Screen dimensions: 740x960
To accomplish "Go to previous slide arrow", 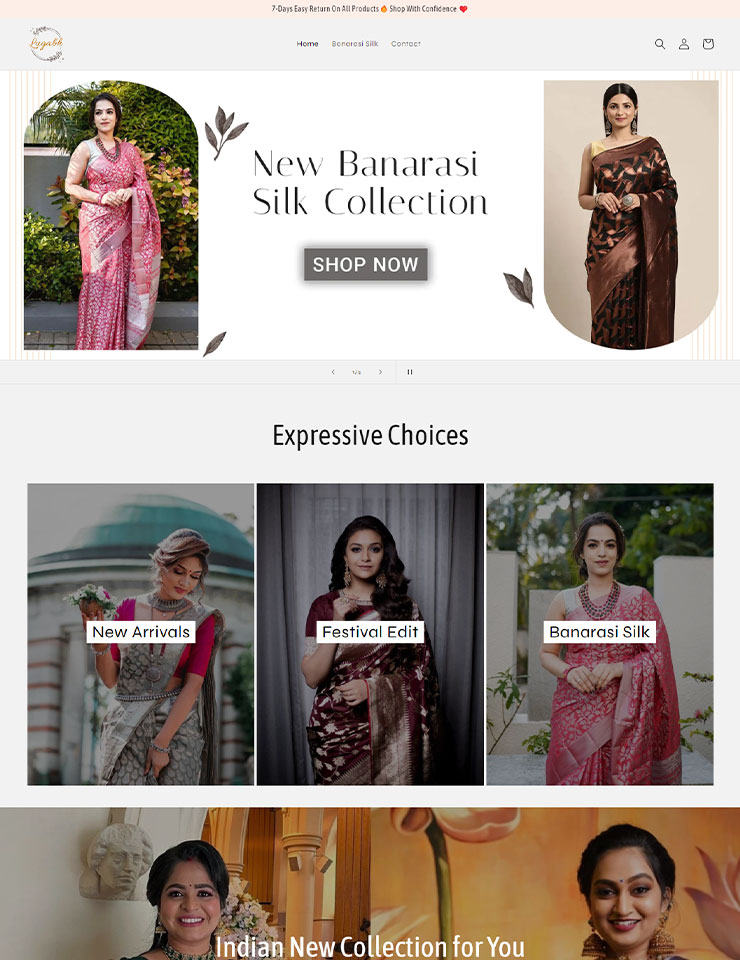I will tap(333, 372).
